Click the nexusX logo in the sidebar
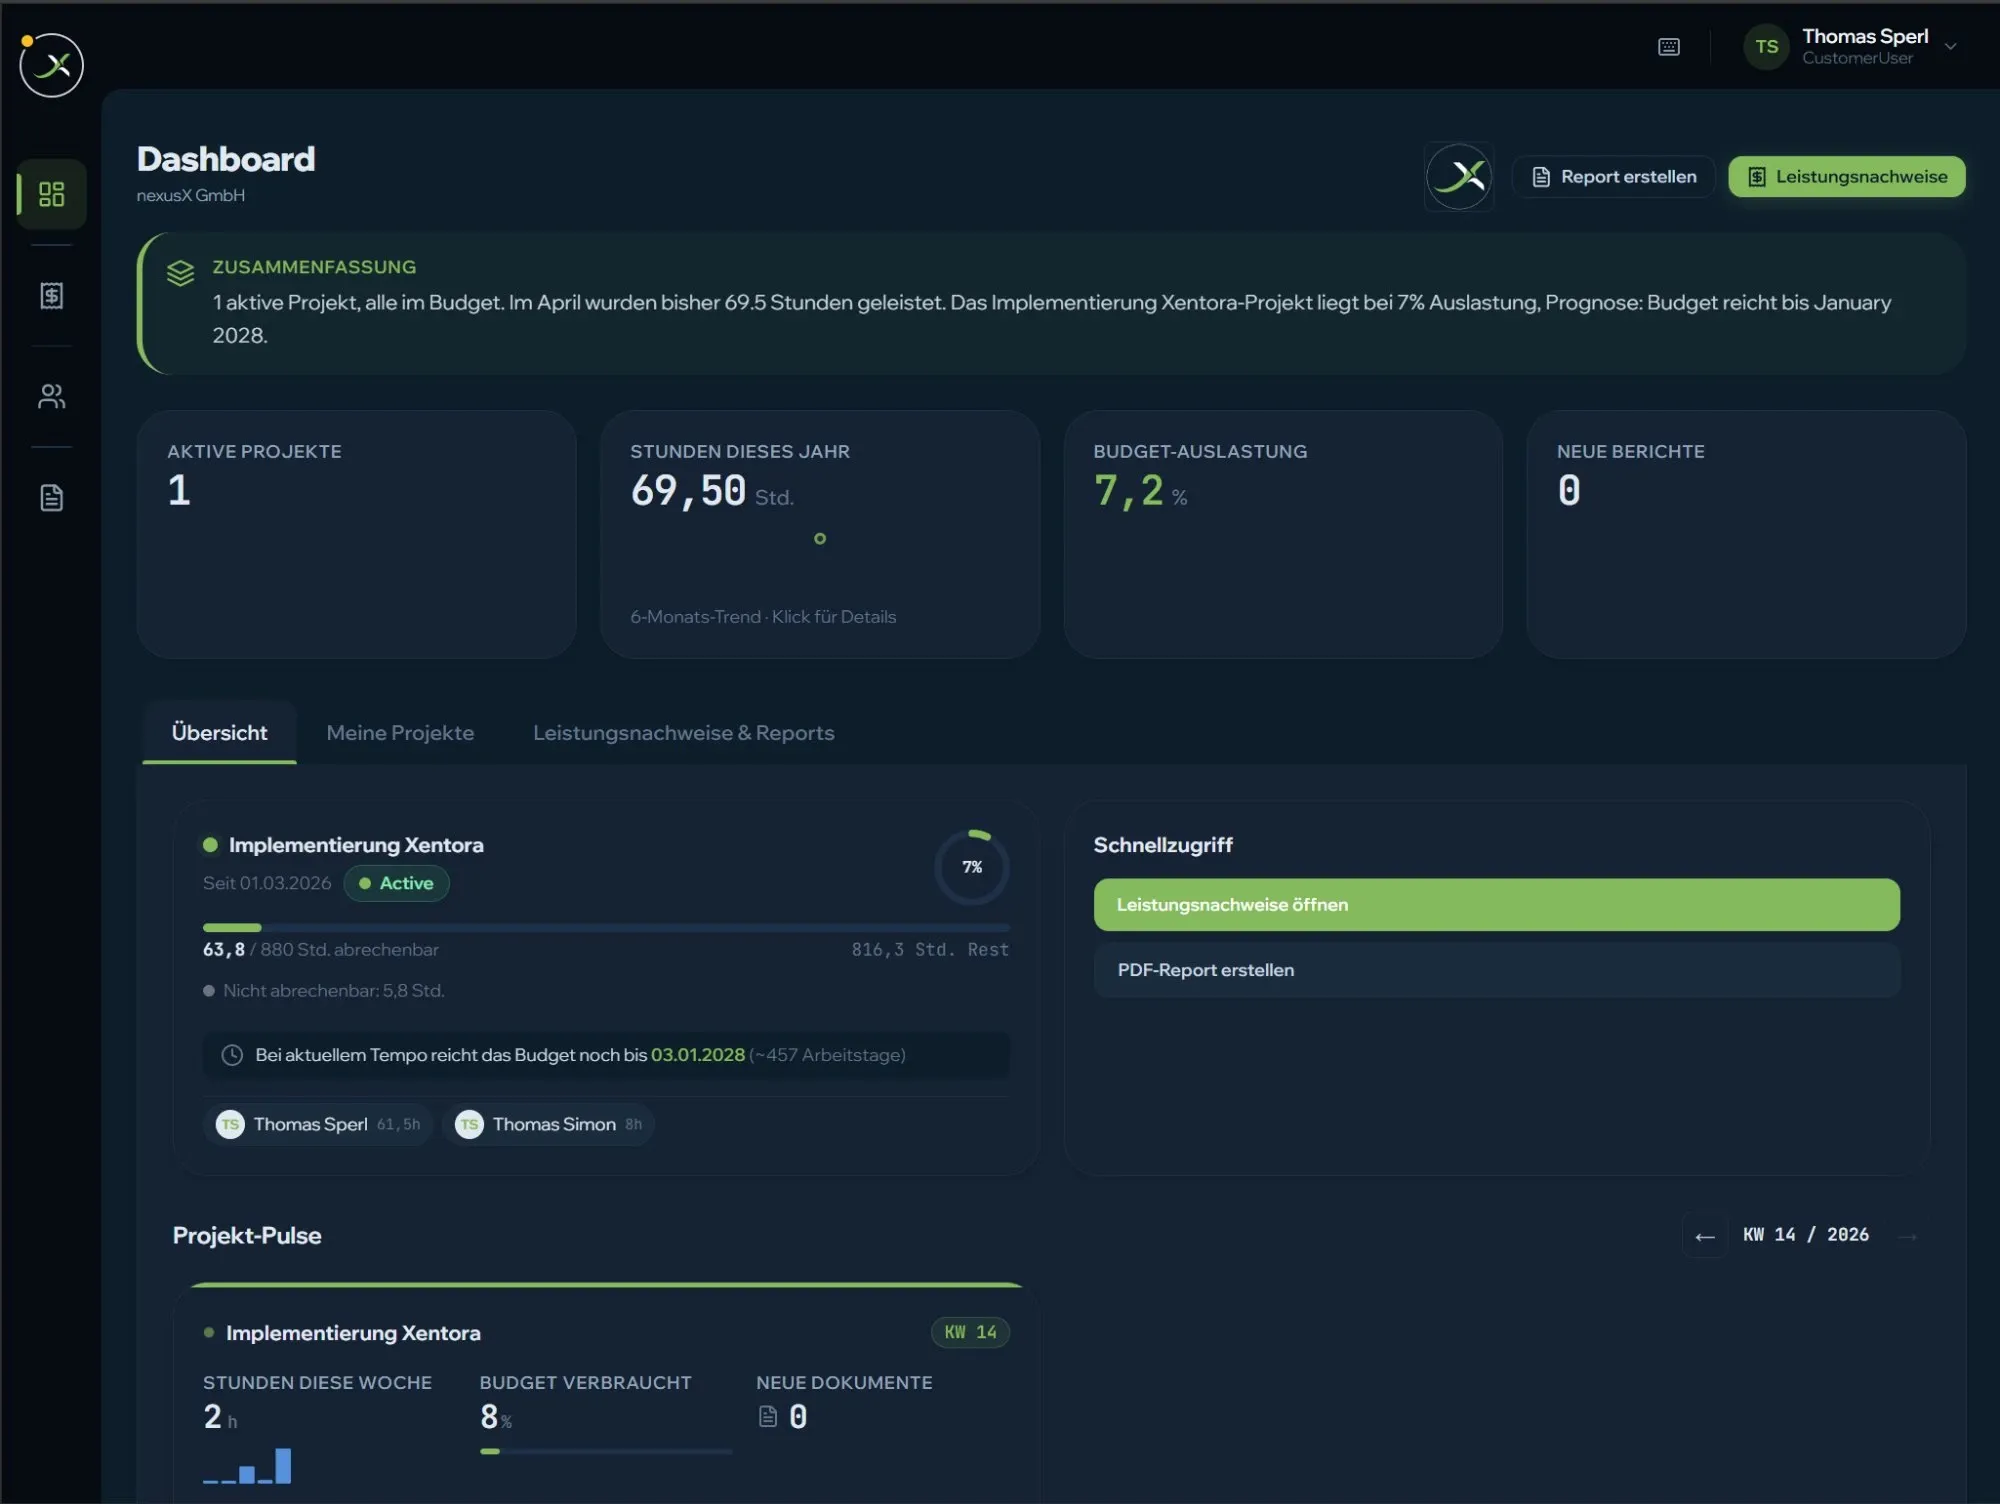The image size is (2000, 1504). [x=51, y=65]
